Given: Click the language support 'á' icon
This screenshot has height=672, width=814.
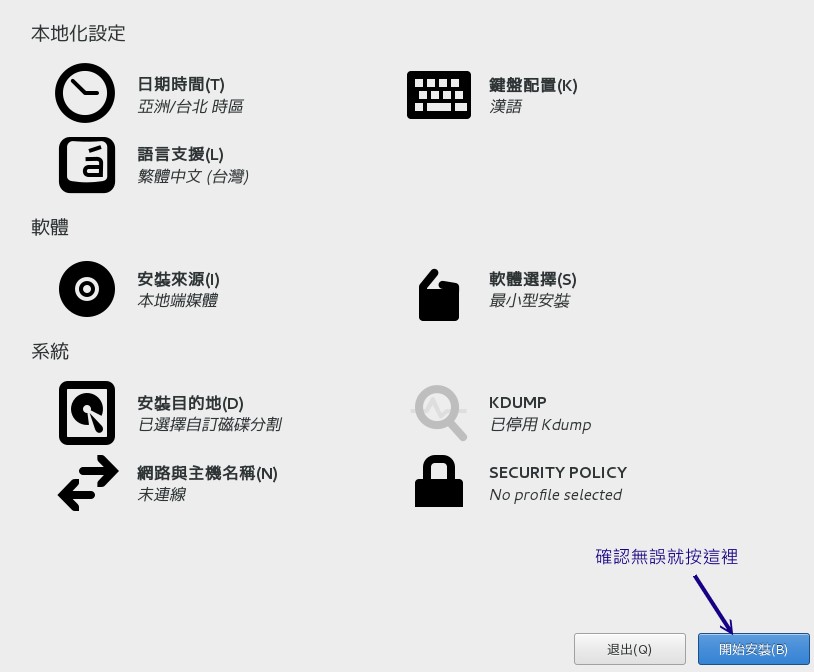Looking at the screenshot, I should coord(87,164).
